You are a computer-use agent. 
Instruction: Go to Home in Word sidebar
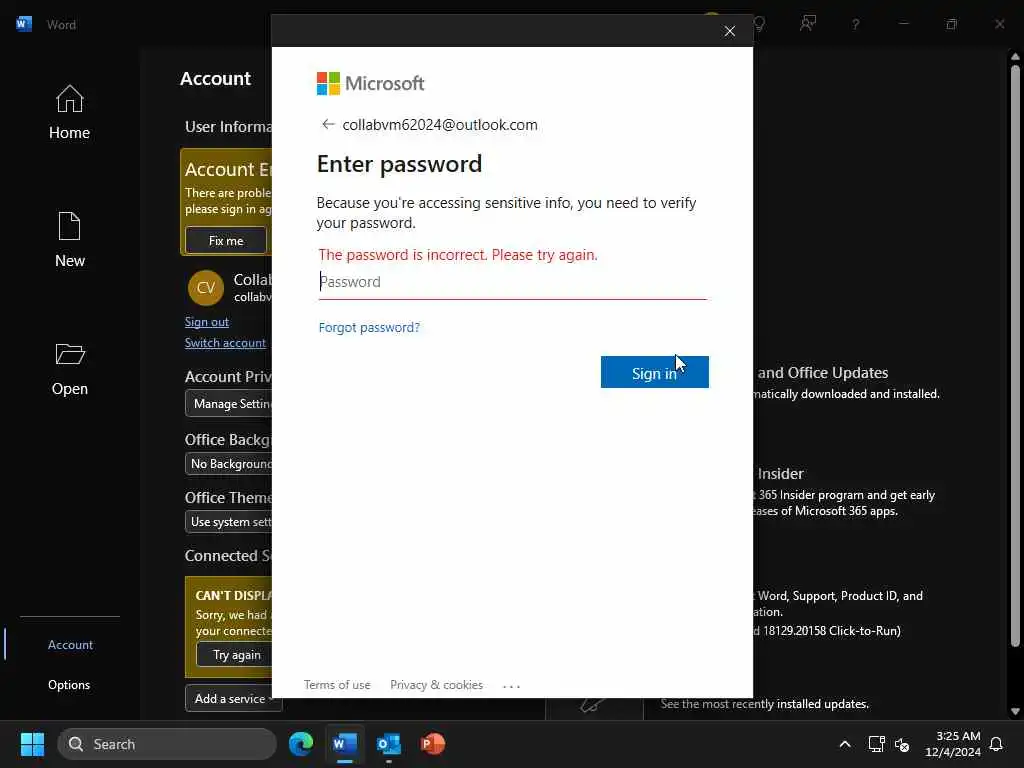pos(69,113)
